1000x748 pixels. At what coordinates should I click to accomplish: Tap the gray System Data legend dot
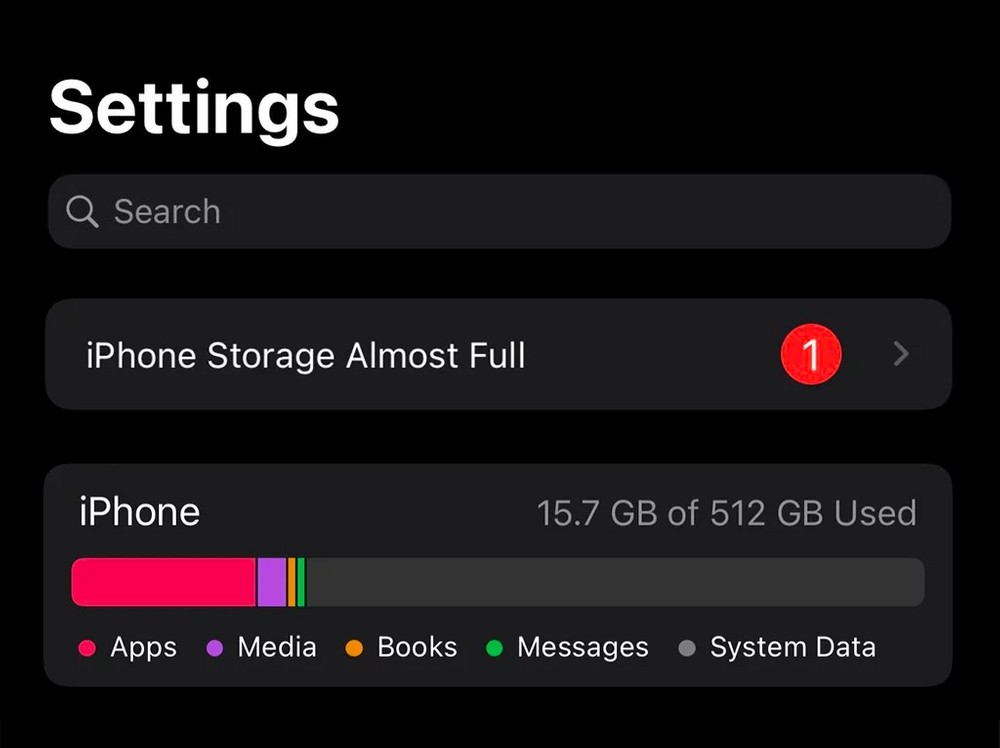pyautogui.click(x=687, y=649)
